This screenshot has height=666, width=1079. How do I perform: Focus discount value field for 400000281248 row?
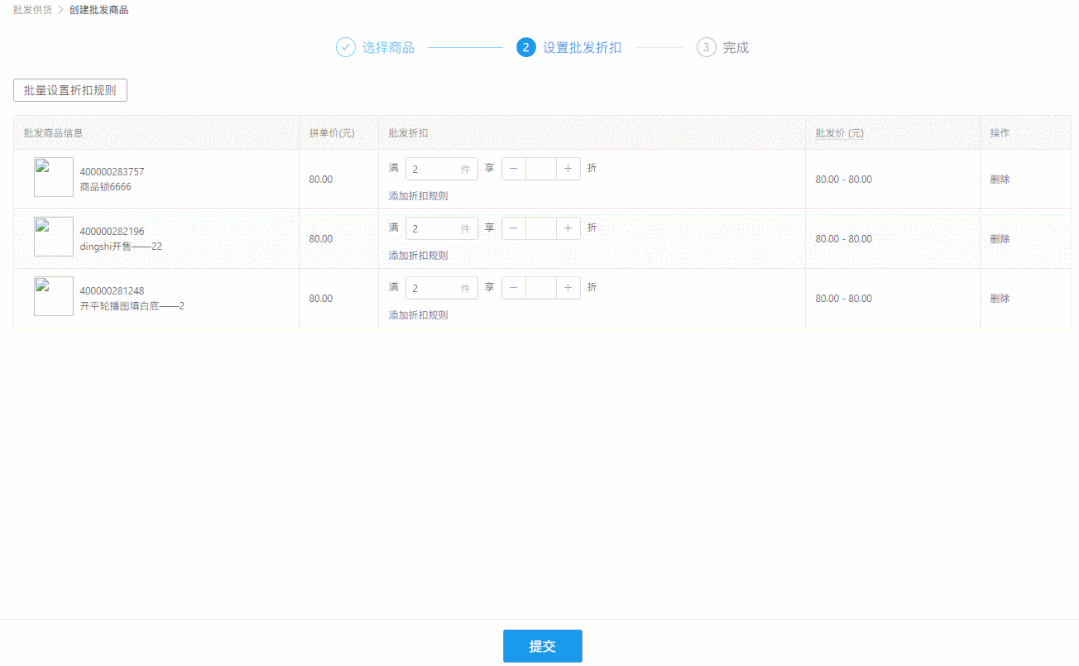[541, 288]
